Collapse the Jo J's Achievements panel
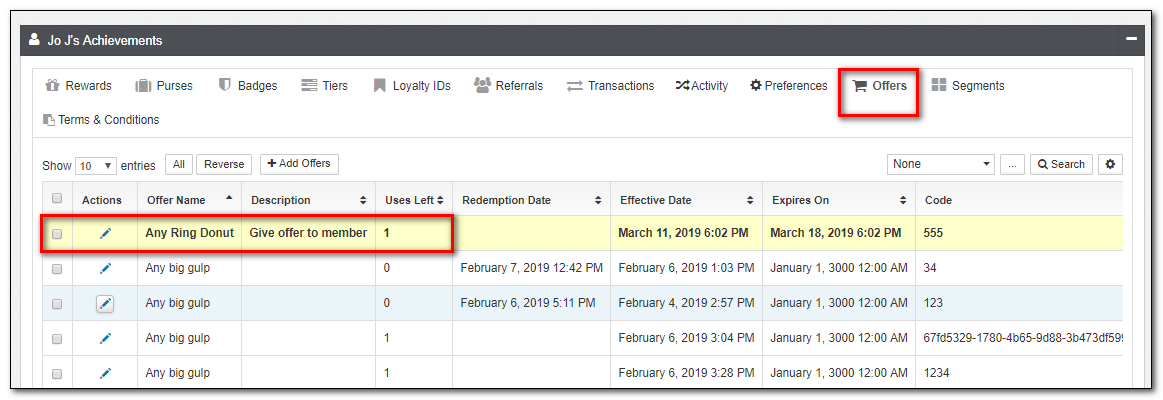 [1131, 40]
